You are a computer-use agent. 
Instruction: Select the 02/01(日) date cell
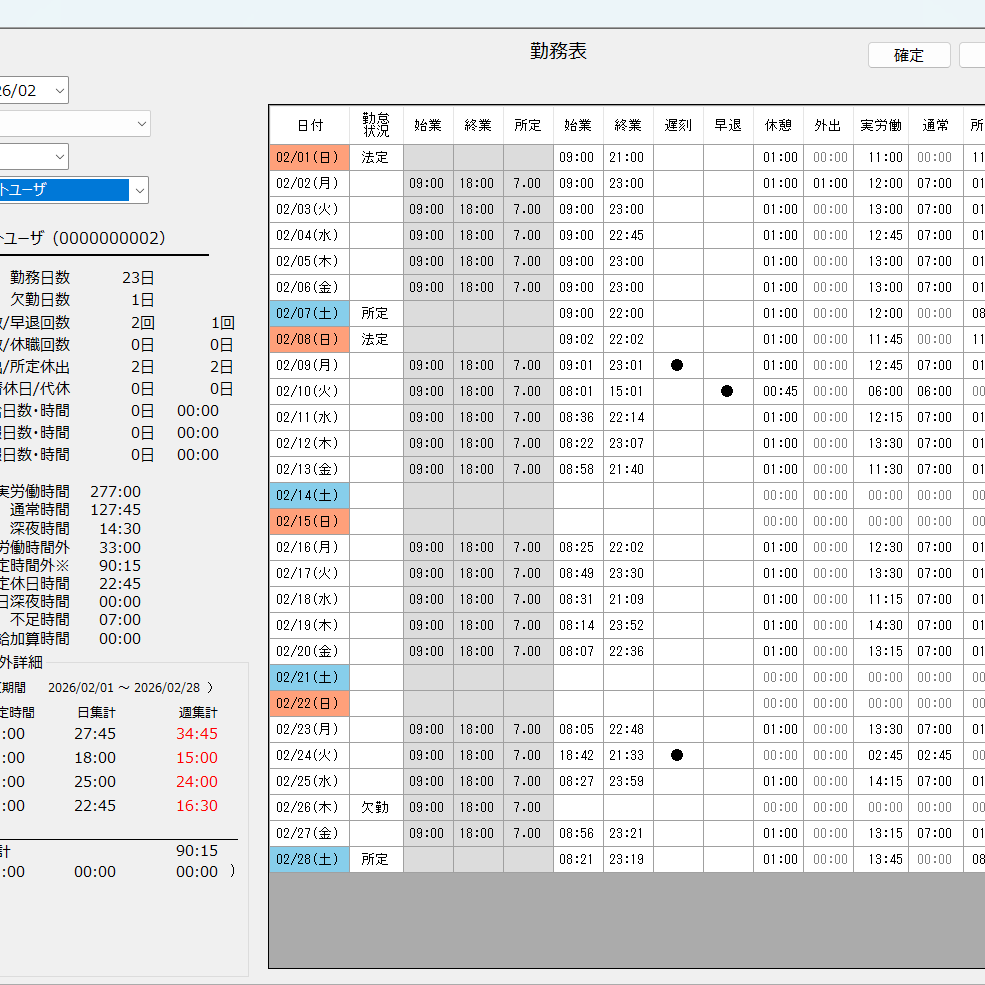pos(309,157)
